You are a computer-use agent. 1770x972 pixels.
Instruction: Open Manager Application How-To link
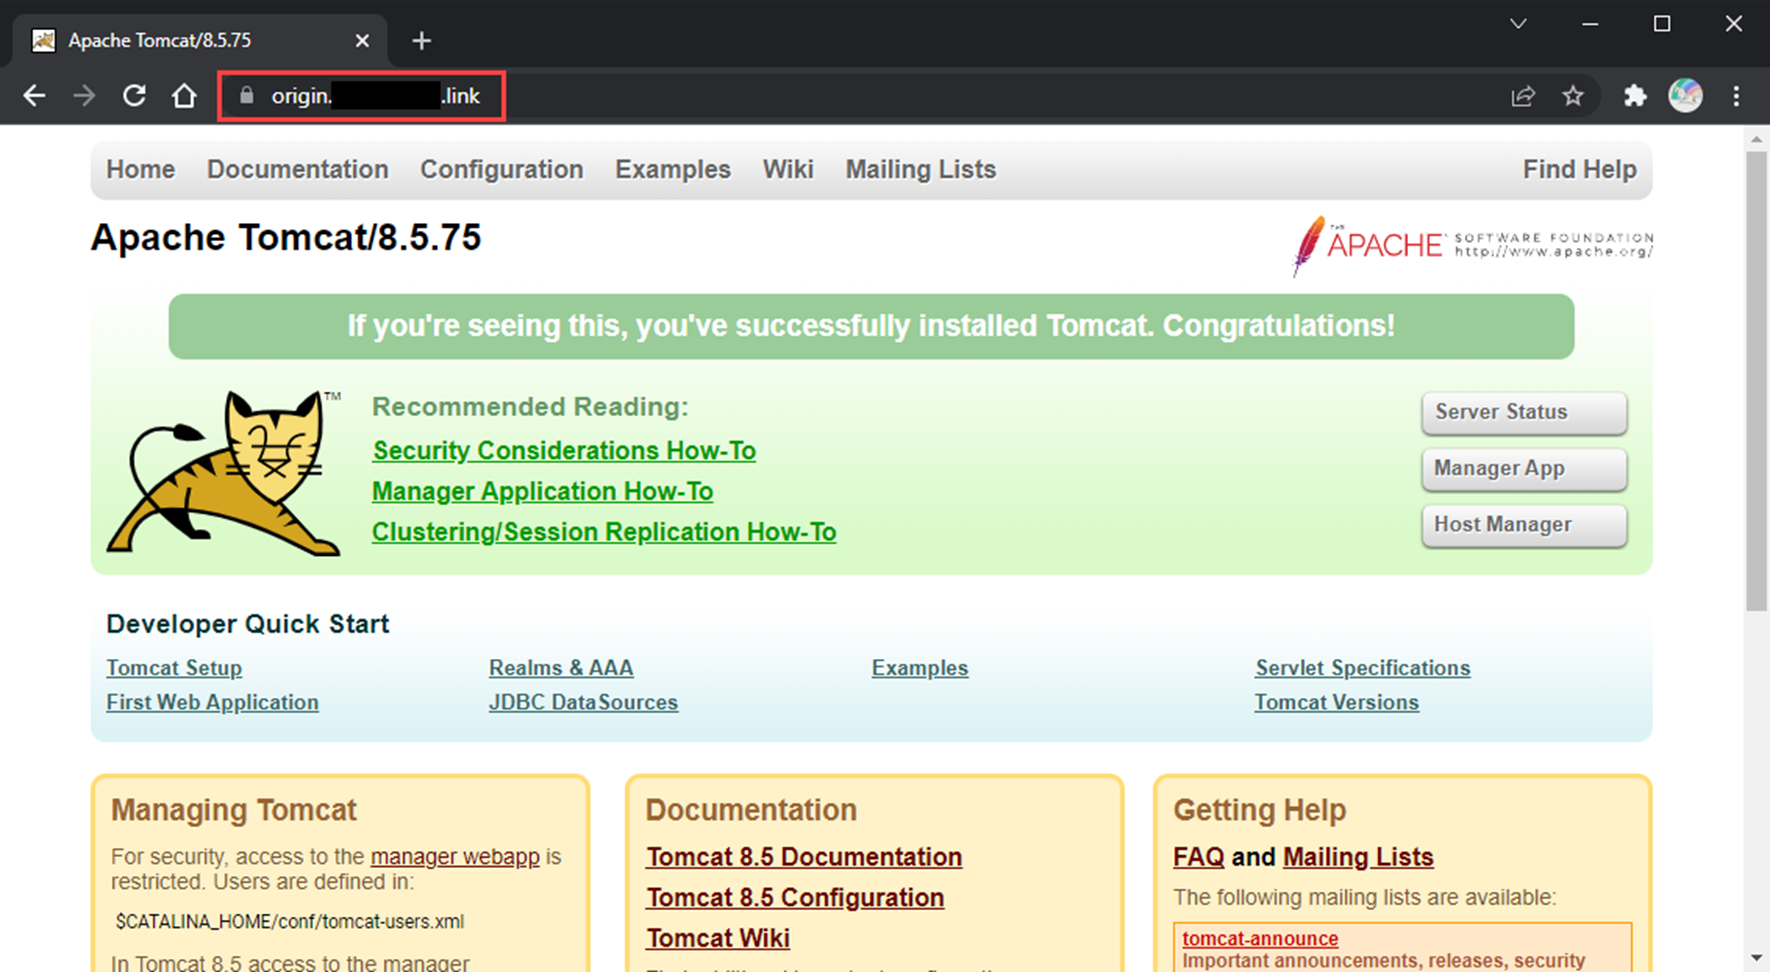coord(542,492)
